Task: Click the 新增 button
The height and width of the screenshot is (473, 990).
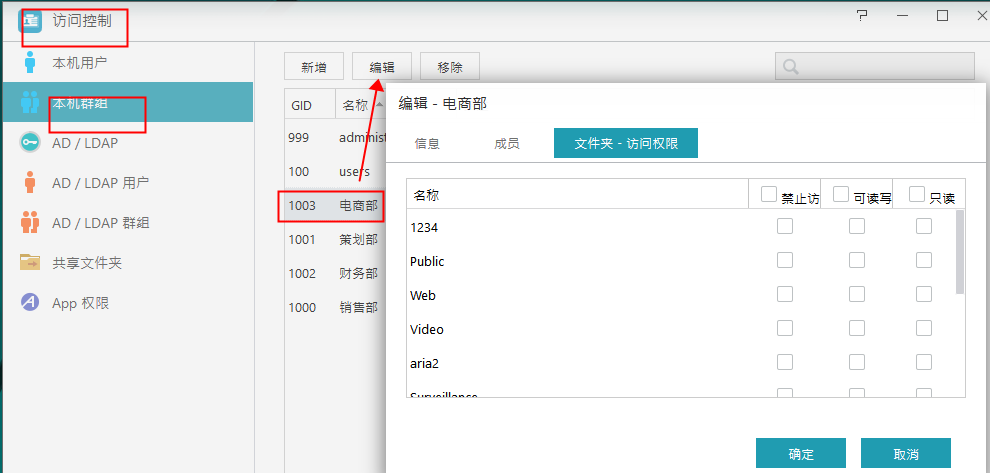Action: point(314,67)
